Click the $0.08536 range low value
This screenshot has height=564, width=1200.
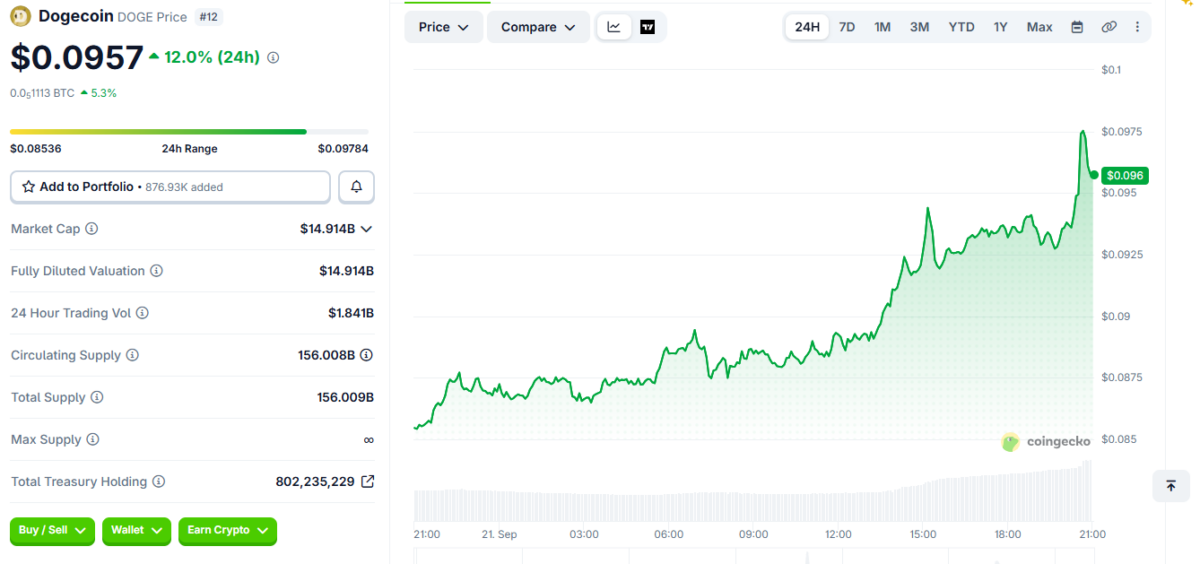click(x=36, y=149)
